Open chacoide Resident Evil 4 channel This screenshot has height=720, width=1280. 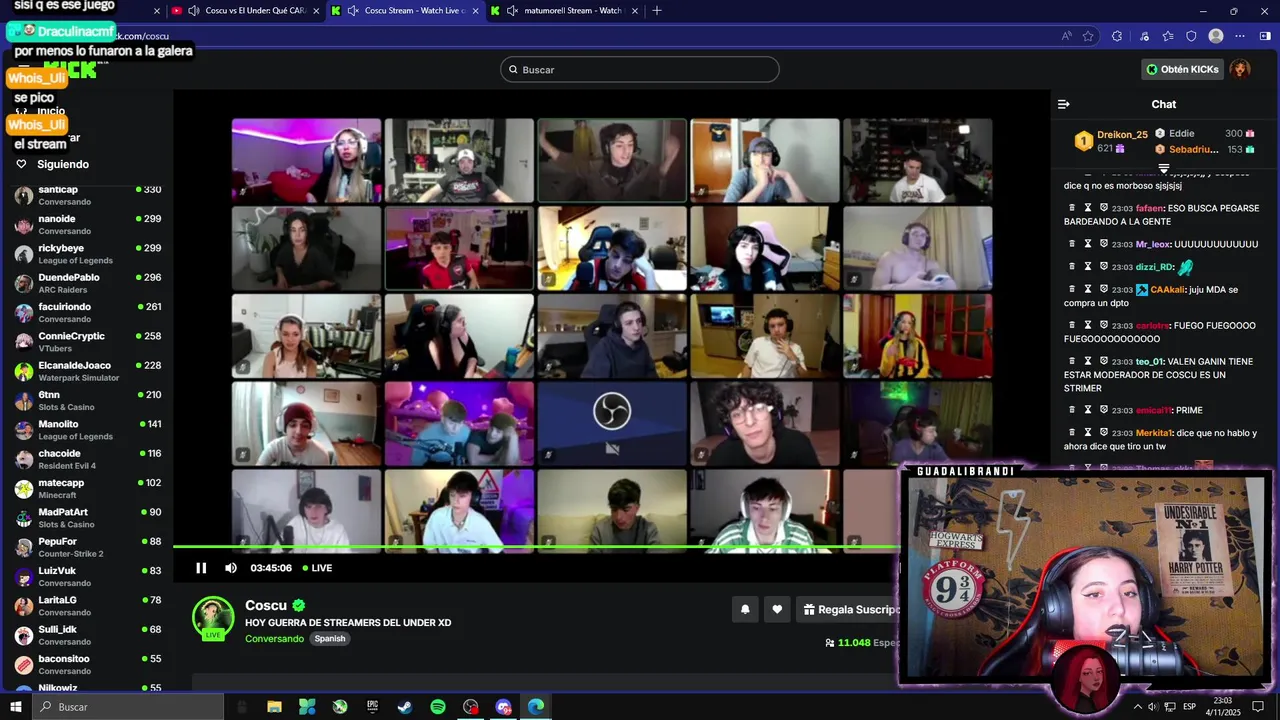click(87, 459)
